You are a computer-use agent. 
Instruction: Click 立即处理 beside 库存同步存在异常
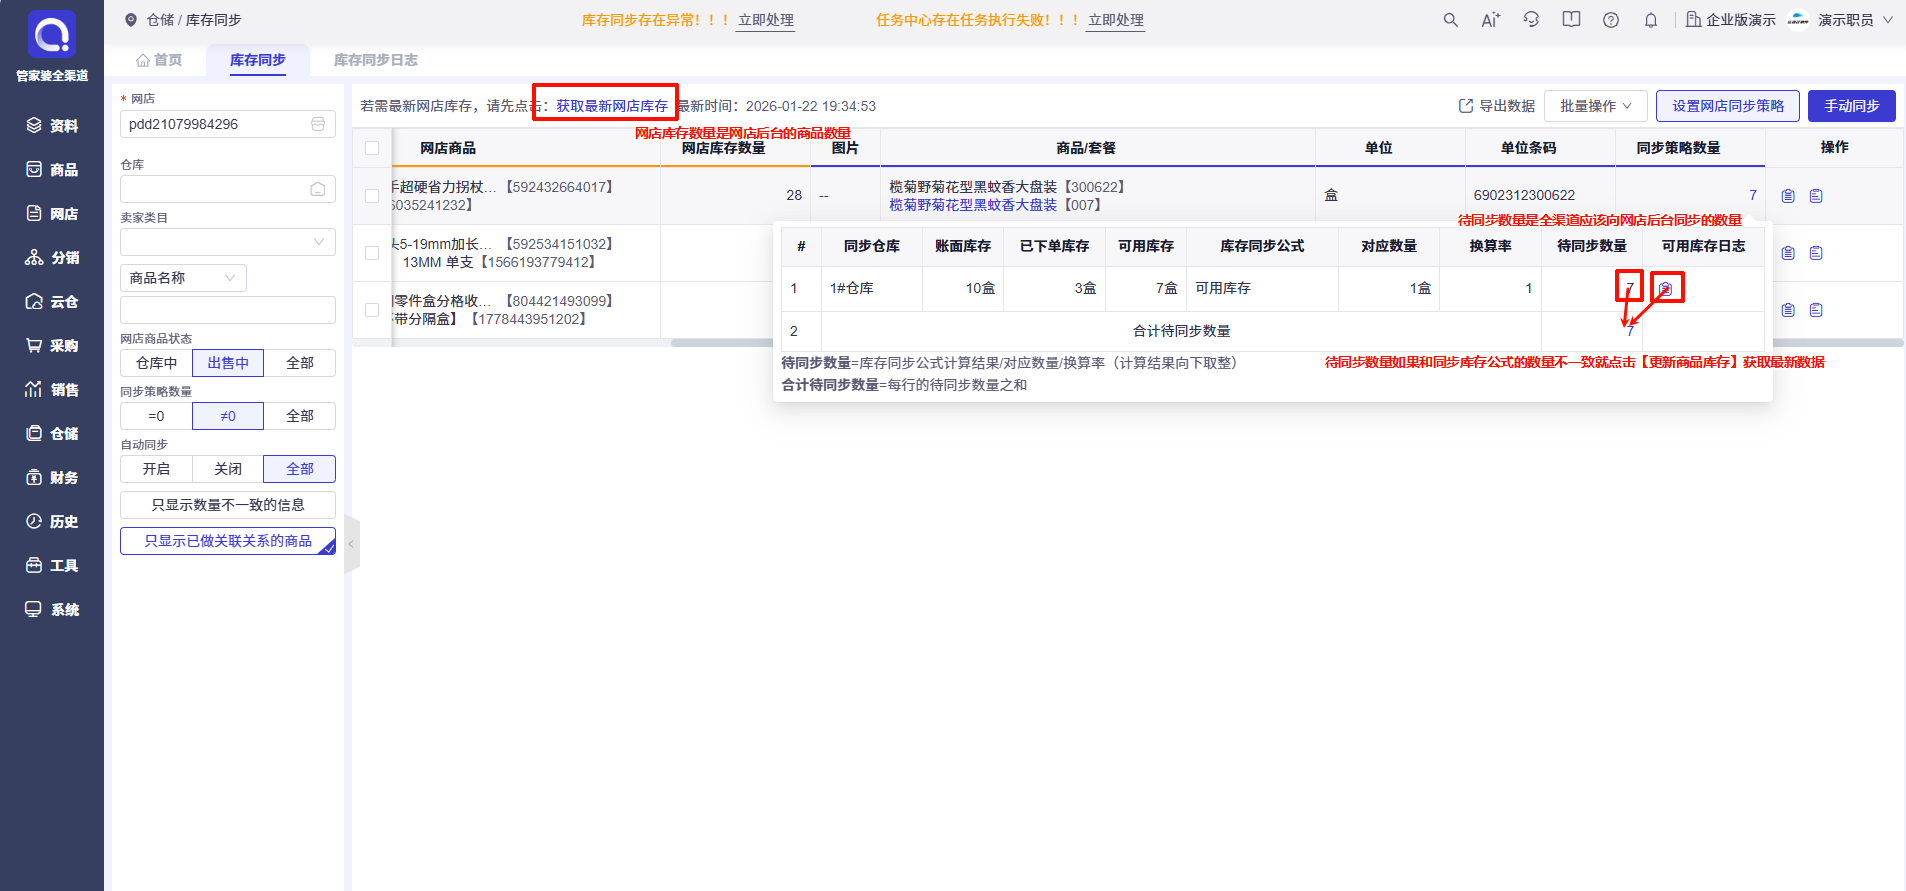tap(766, 20)
